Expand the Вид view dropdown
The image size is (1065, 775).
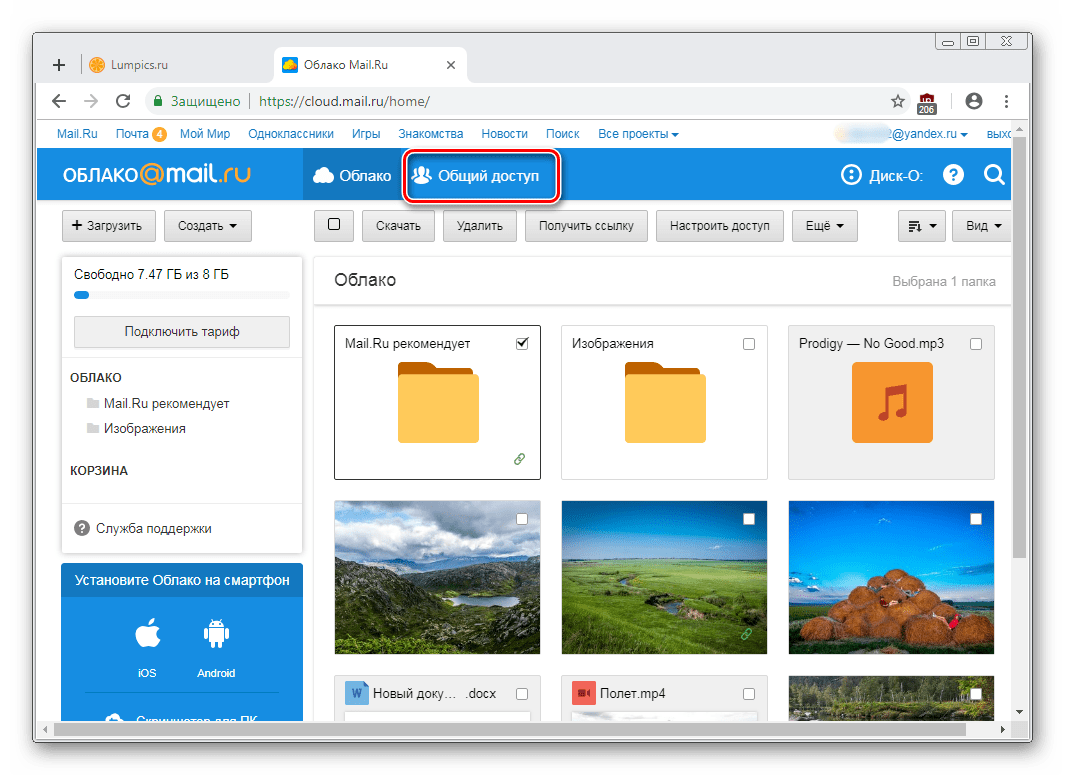coord(982,226)
